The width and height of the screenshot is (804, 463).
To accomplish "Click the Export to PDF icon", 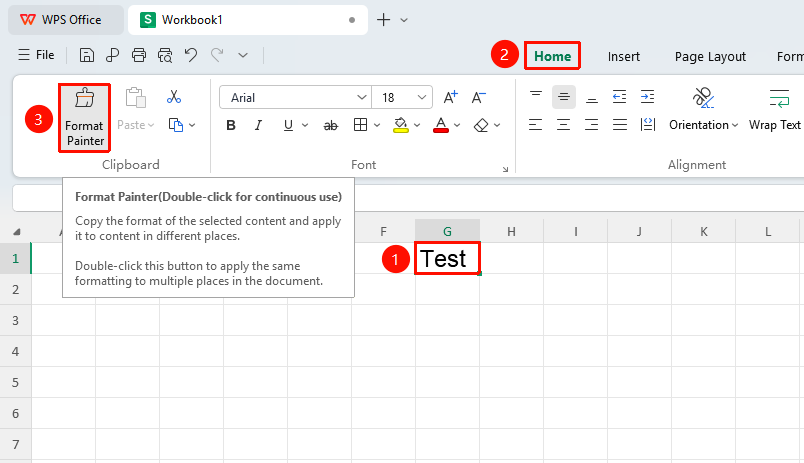I will 112,55.
